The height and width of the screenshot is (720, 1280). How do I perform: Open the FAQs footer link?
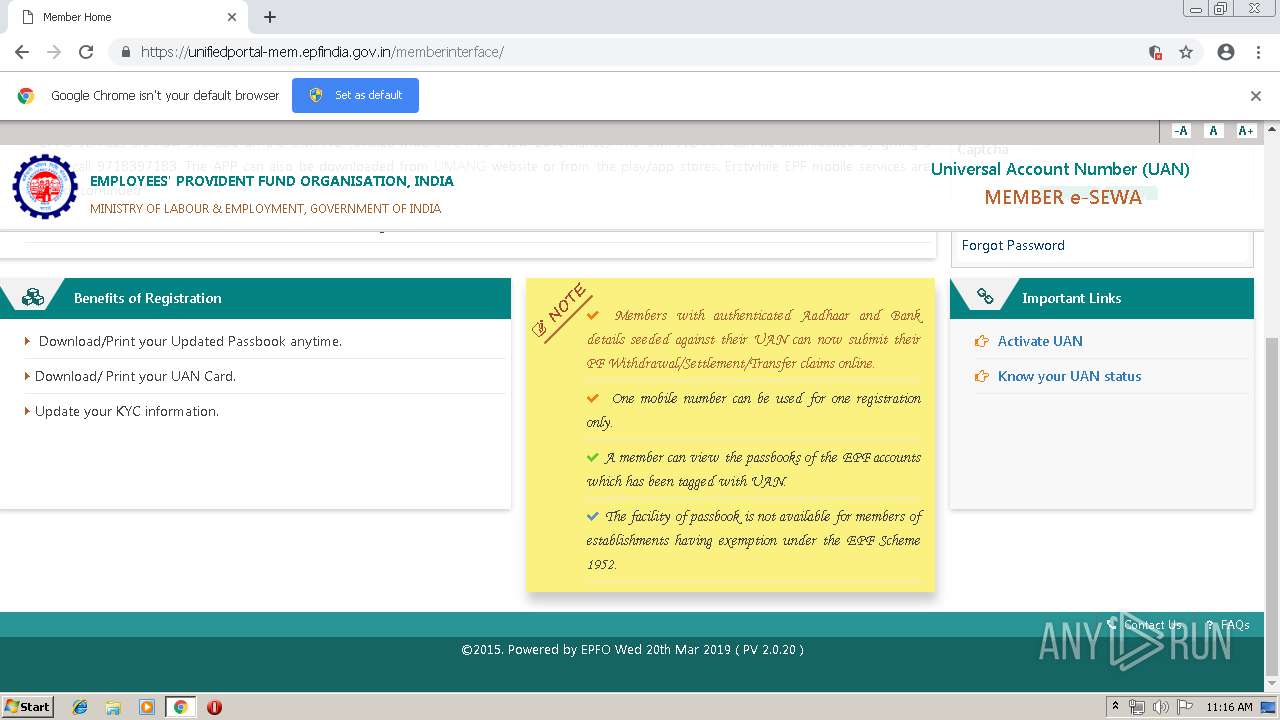[1235, 625]
